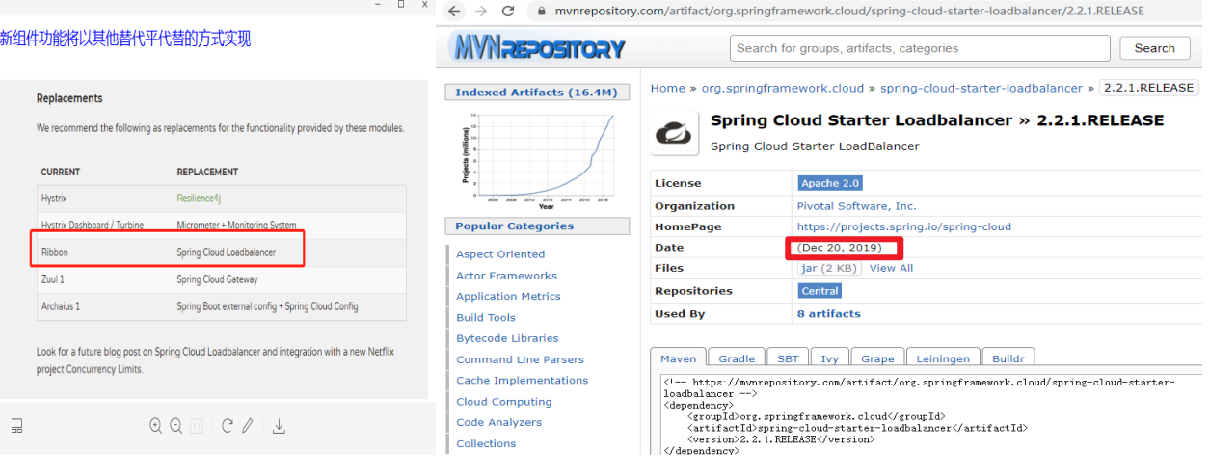Switch to the Buildr tab

[1008, 358]
